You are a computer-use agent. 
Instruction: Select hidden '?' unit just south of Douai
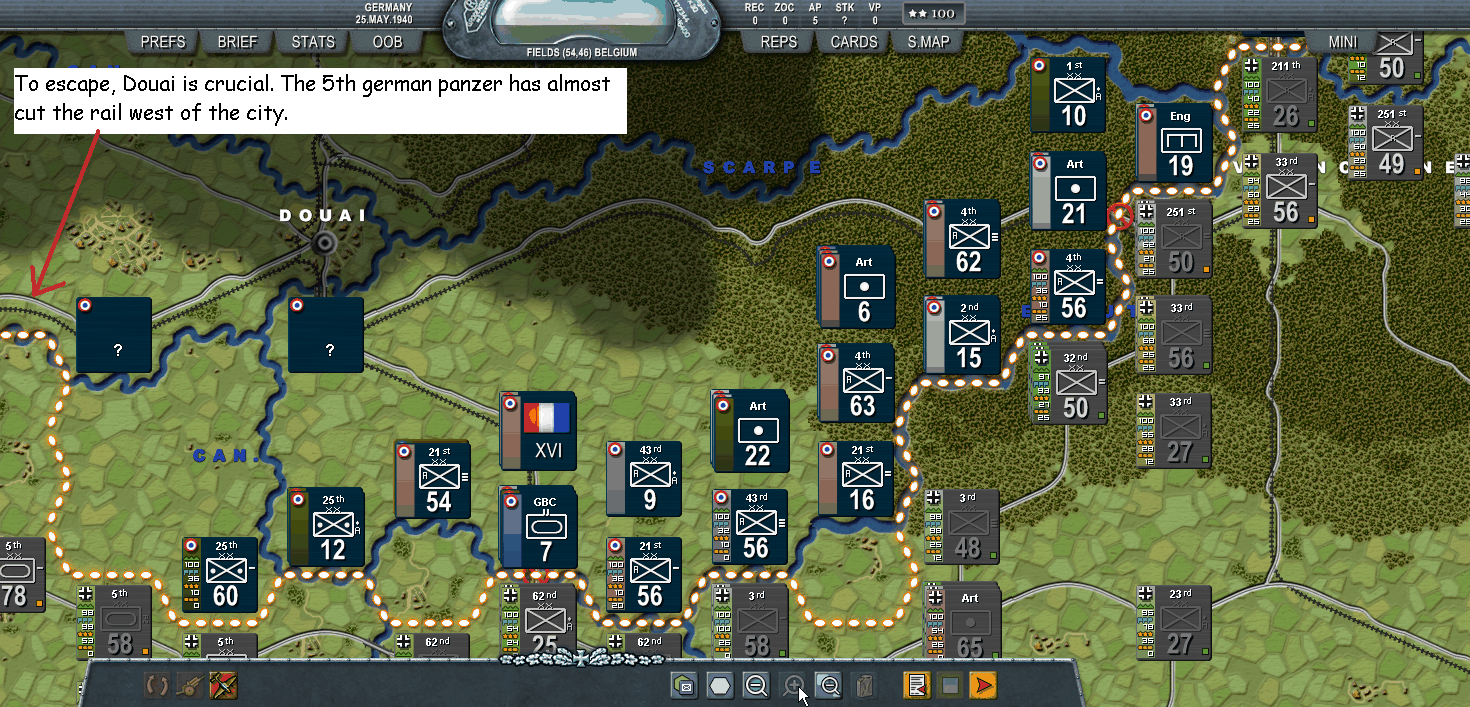click(x=326, y=335)
